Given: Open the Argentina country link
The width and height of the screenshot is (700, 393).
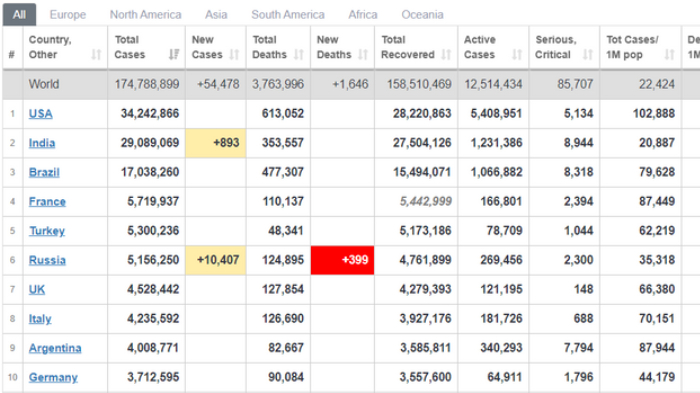Looking at the screenshot, I should [55, 348].
